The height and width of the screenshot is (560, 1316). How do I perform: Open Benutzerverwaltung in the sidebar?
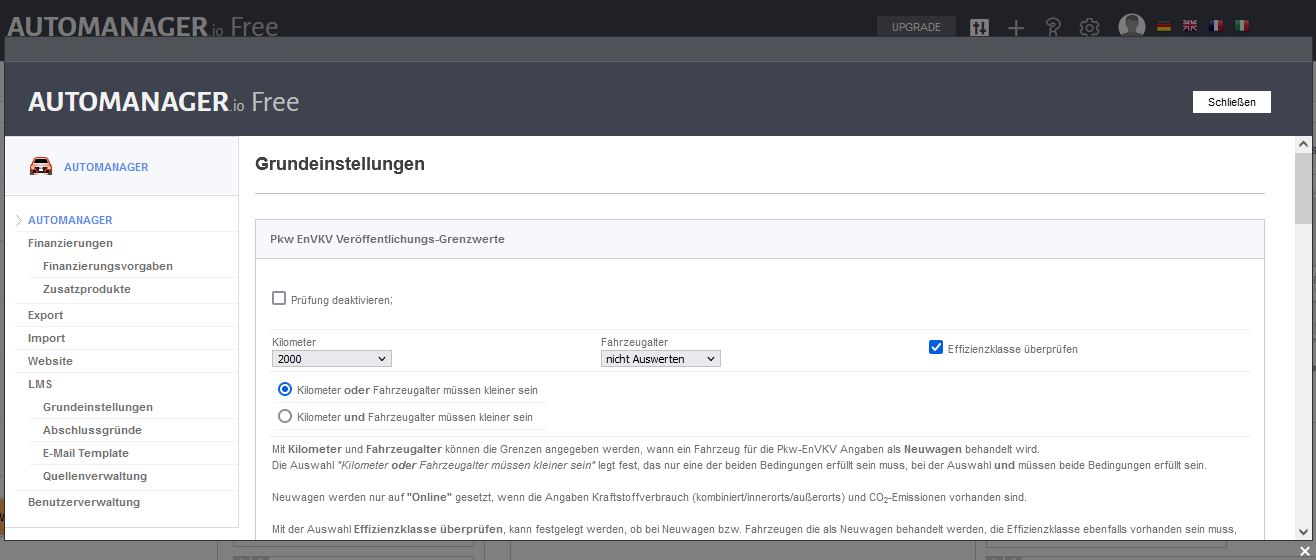click(x=84, y=502)
